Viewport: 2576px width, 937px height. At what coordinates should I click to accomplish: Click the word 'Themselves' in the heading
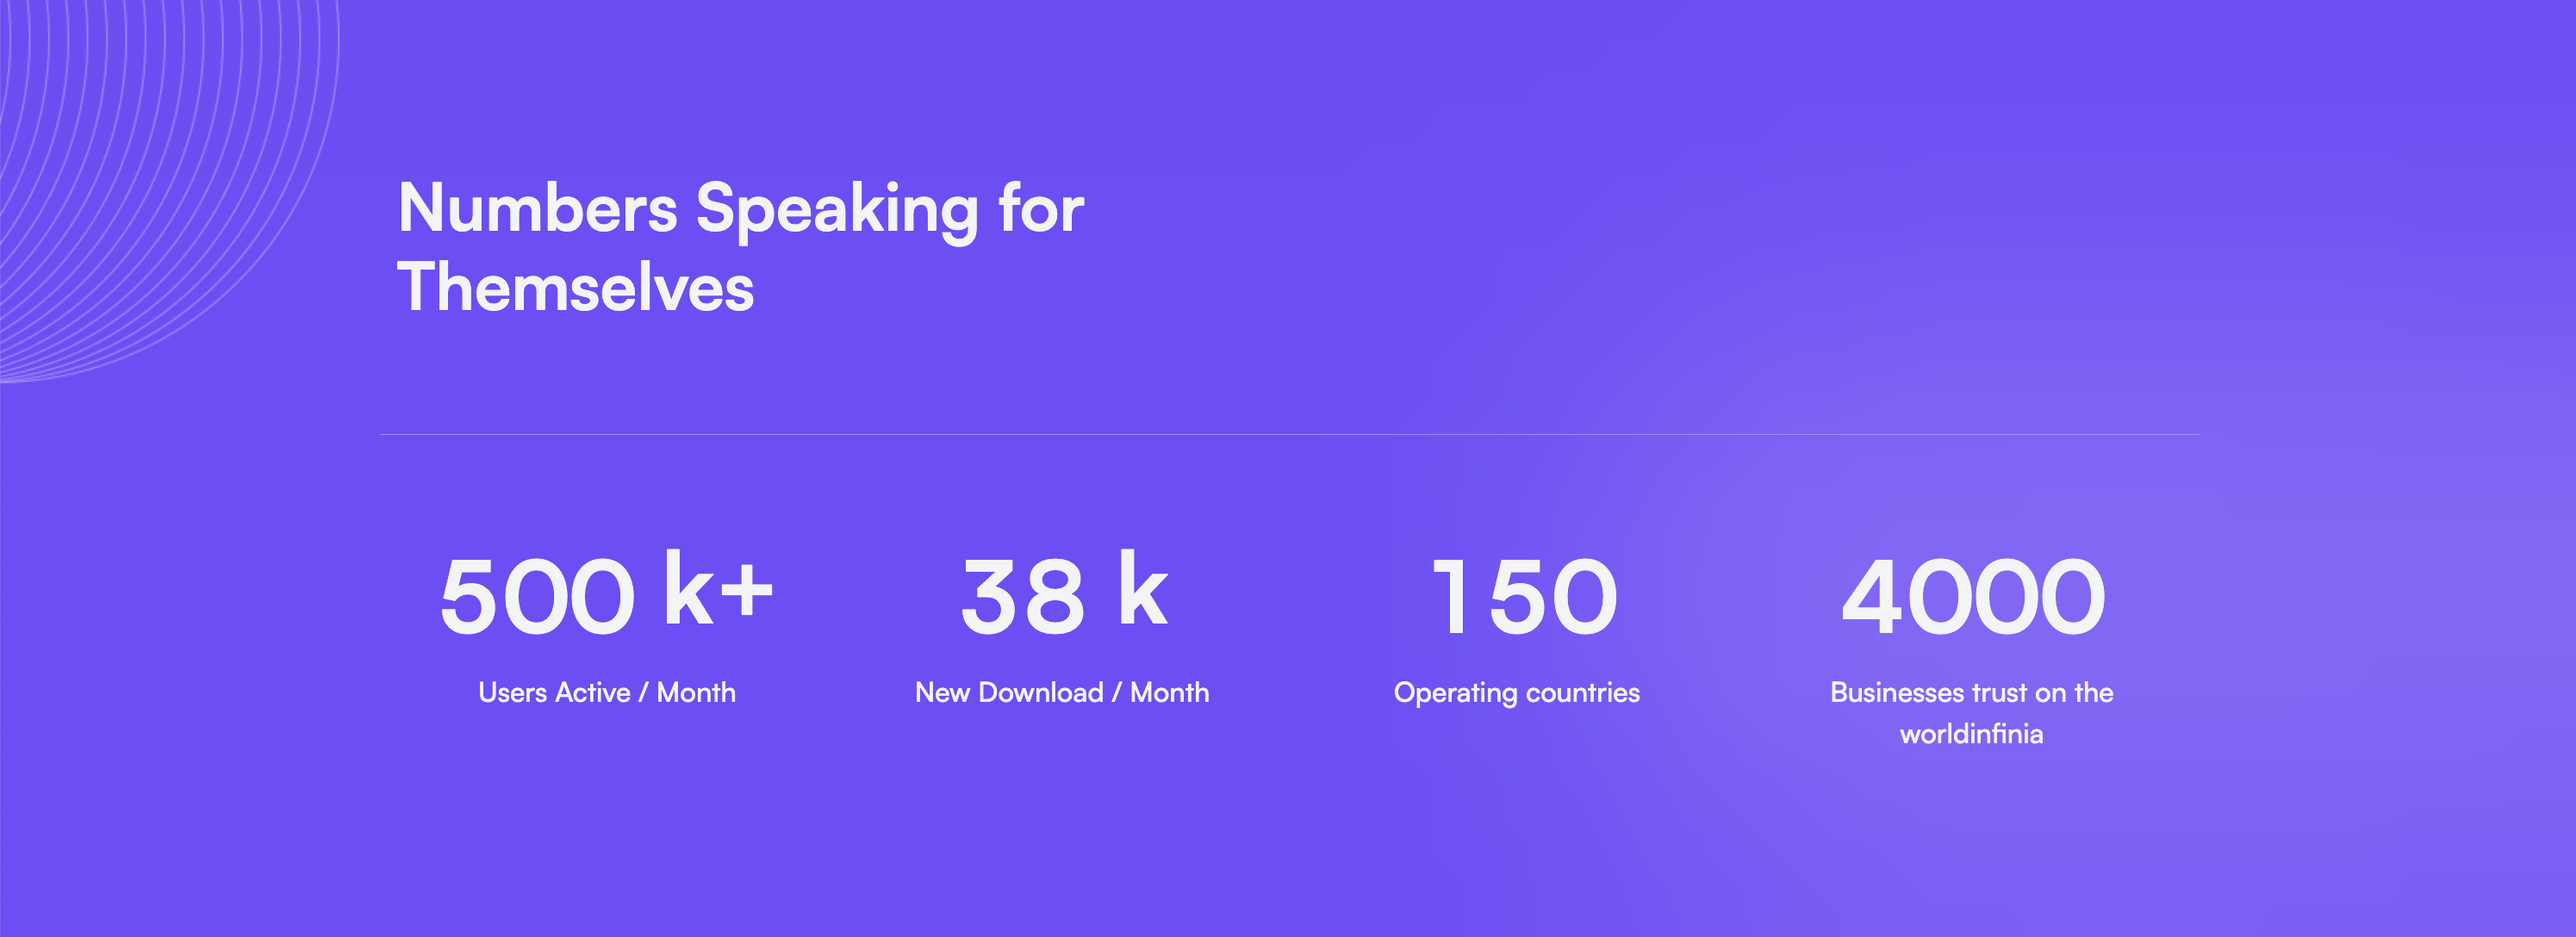[x=575, y=288]
